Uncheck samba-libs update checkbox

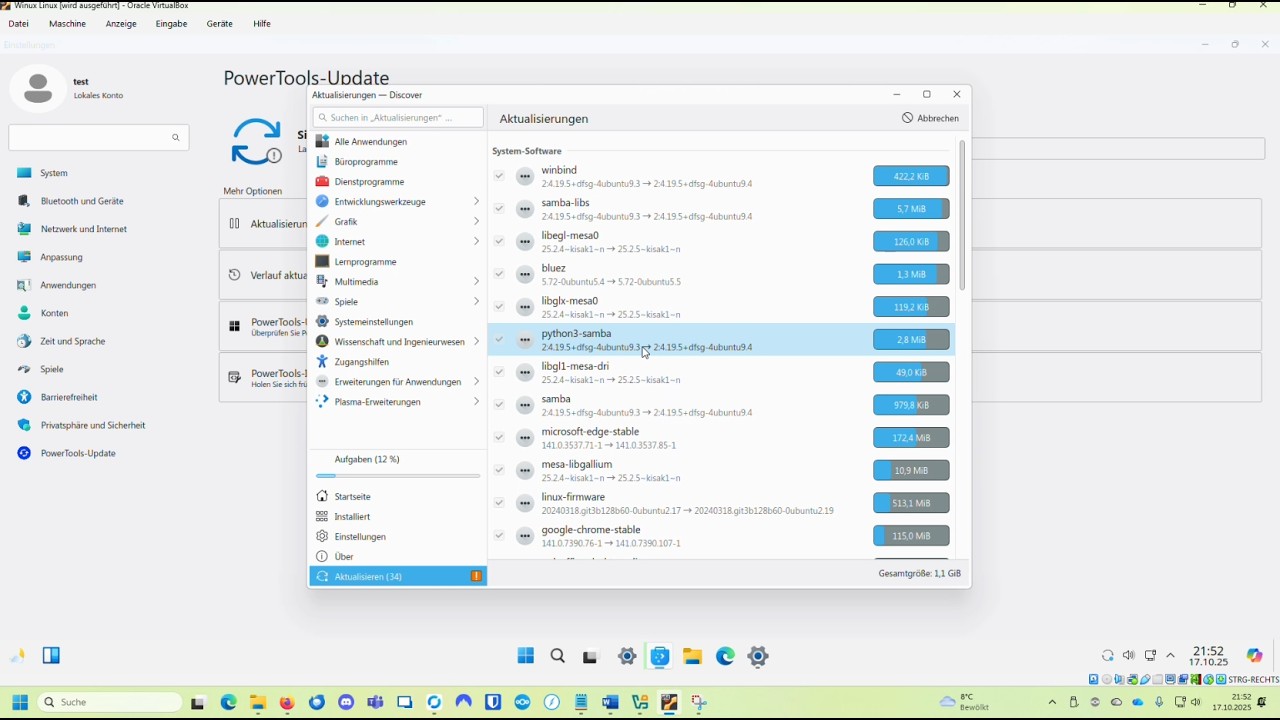tap(499, 209)
